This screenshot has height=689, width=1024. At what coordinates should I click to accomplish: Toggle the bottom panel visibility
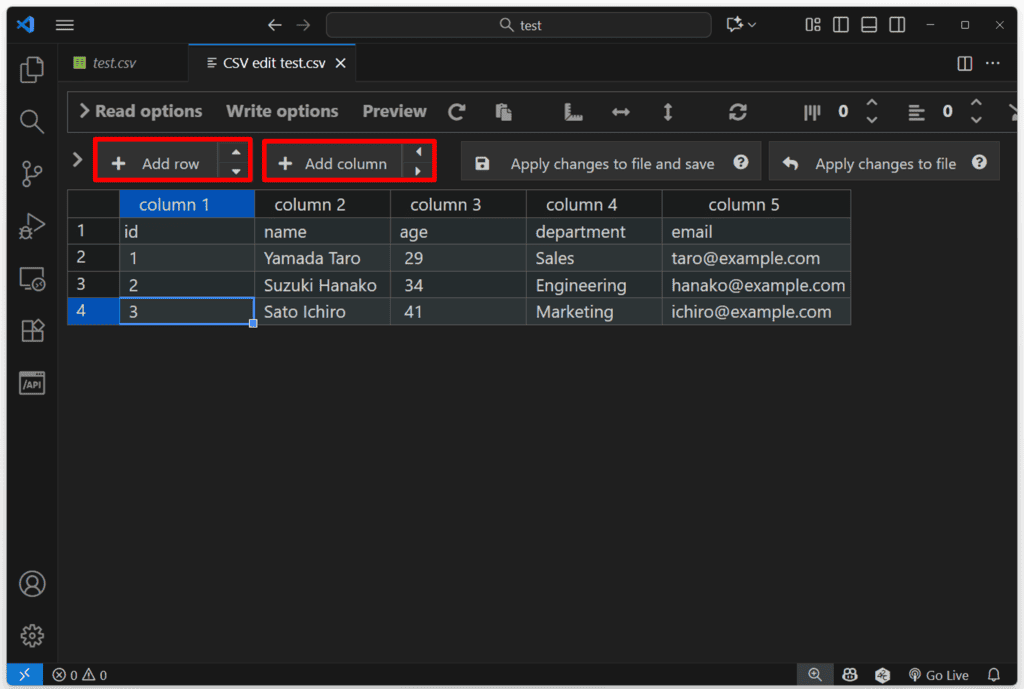pyautogui.click(x=869, y=25)
